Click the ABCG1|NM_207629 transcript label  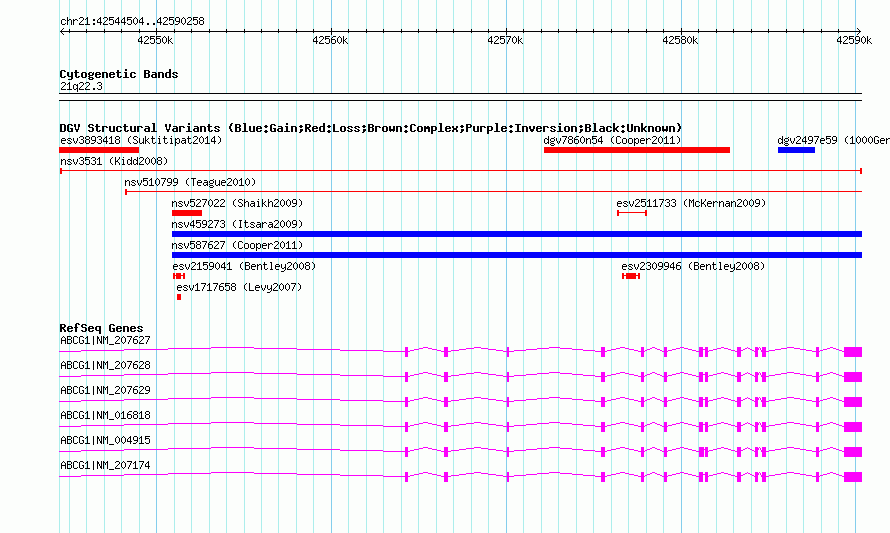(105, 391)
